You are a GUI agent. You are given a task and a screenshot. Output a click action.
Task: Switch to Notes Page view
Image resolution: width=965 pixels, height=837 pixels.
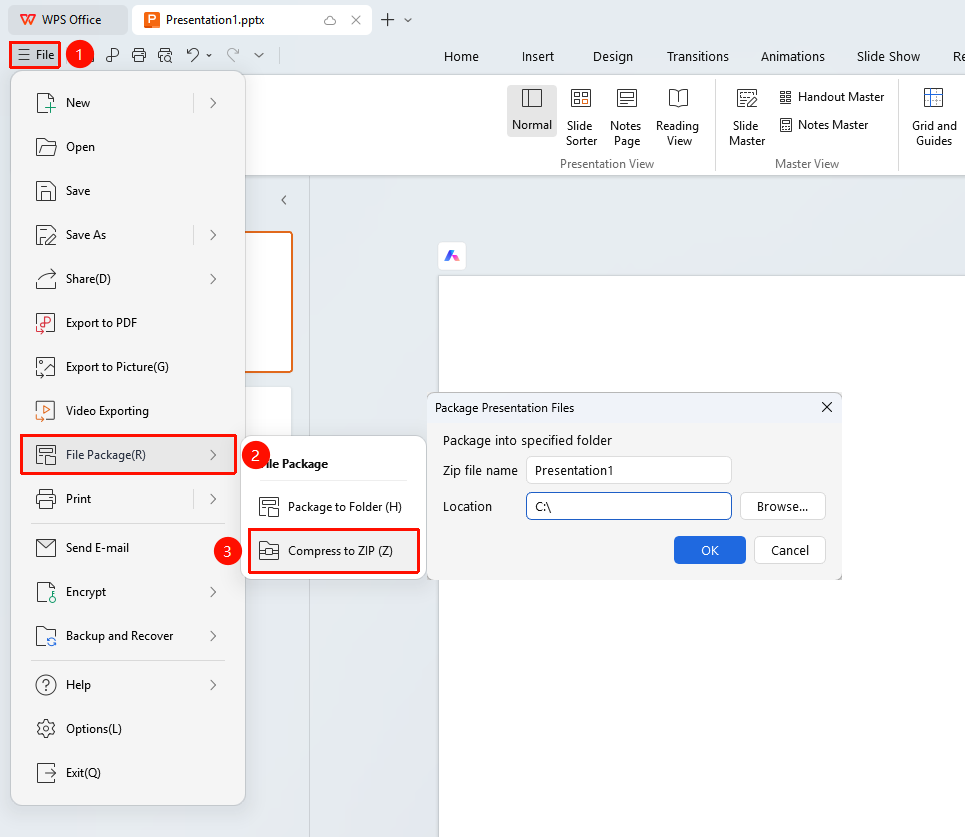626,118
